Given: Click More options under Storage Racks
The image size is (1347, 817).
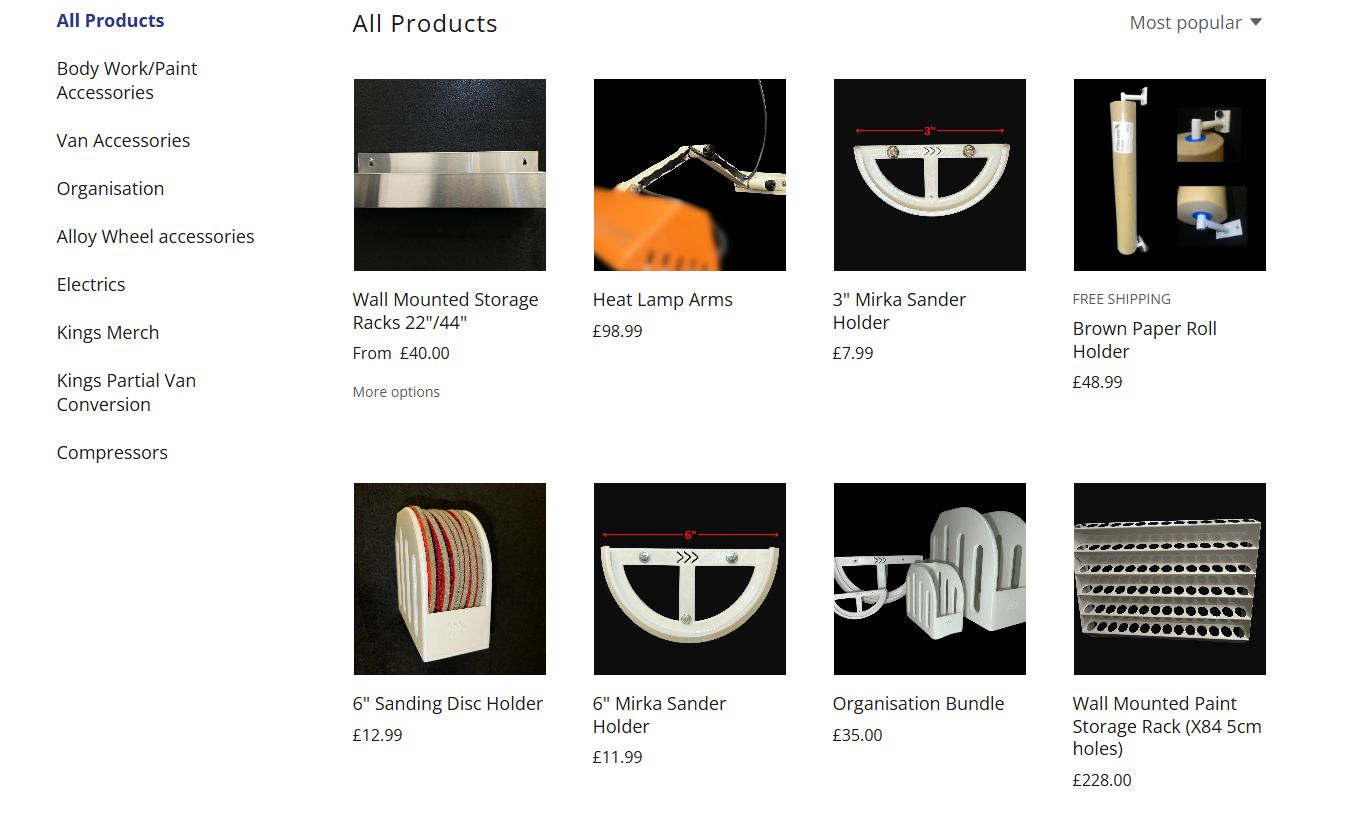Looking at the screenshot, I should [396, 392].
